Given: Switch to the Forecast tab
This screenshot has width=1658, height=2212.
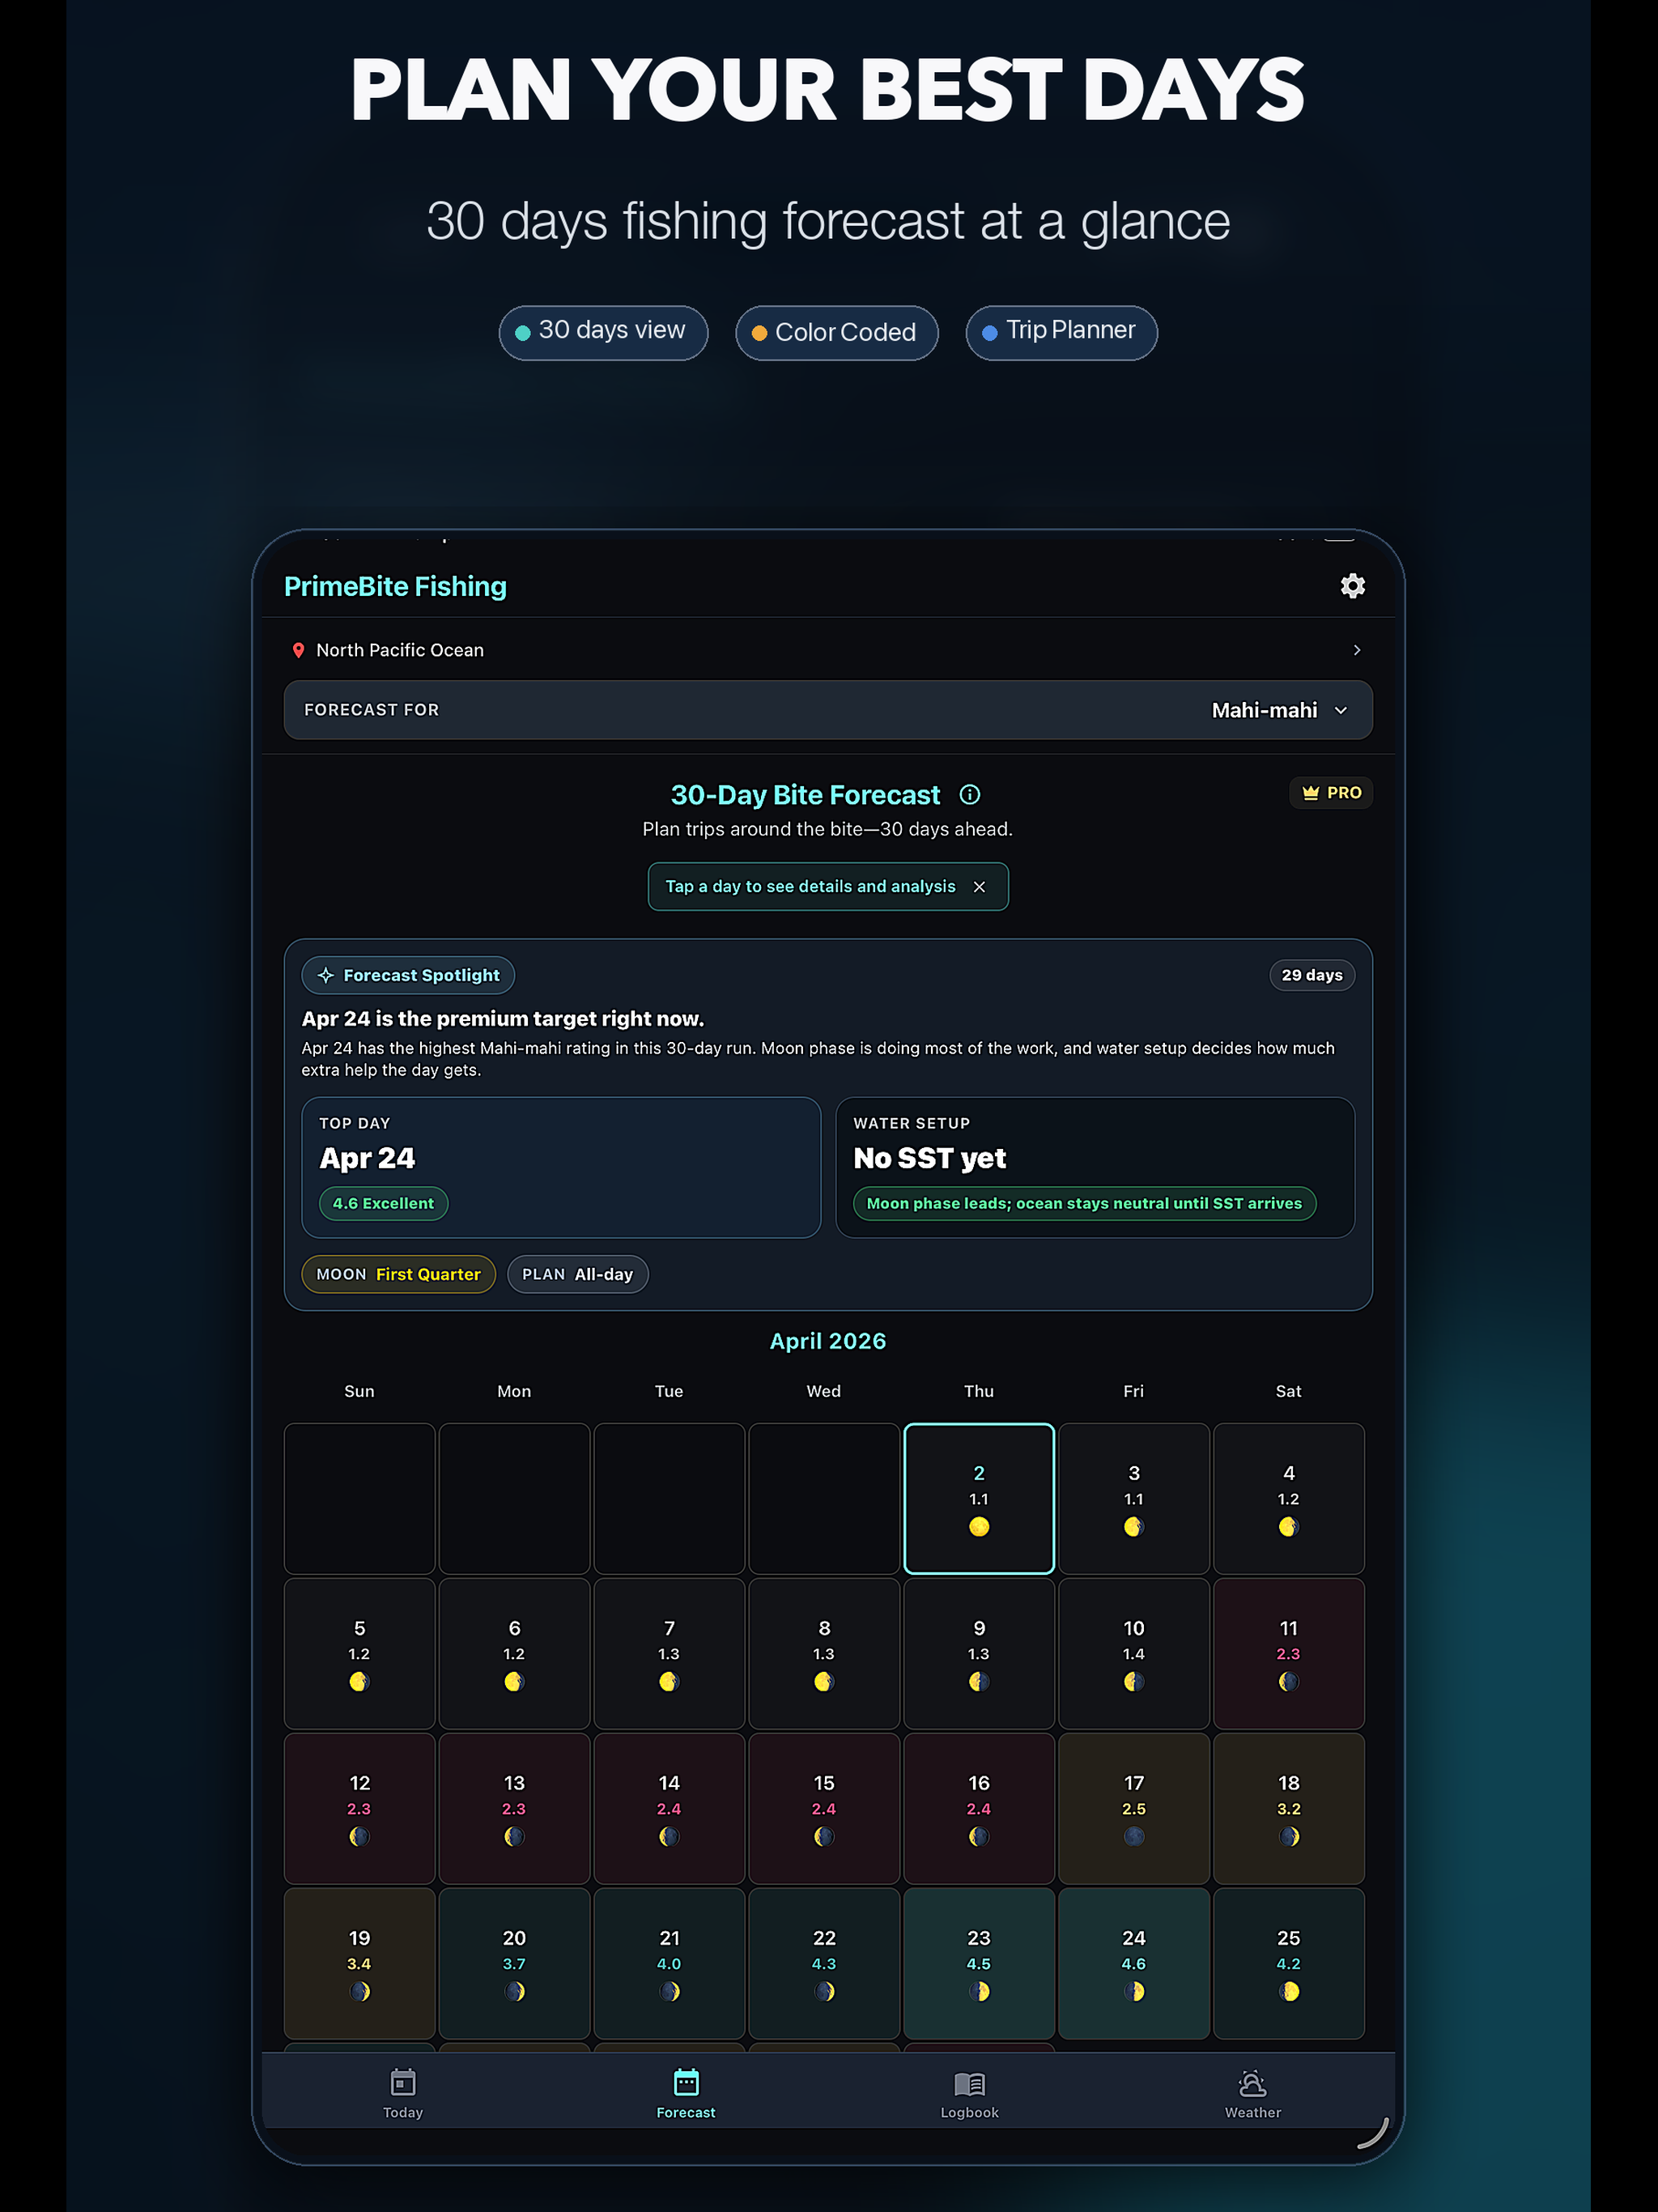Looking at the screenshot, I should pos(686,2094).
